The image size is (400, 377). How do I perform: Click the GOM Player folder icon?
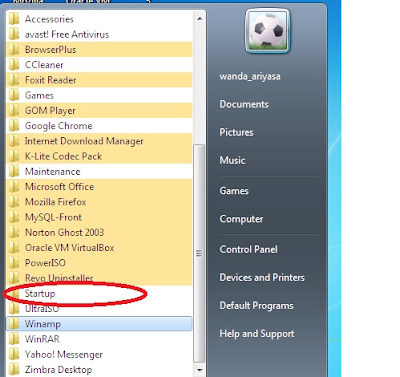(14, 111)
